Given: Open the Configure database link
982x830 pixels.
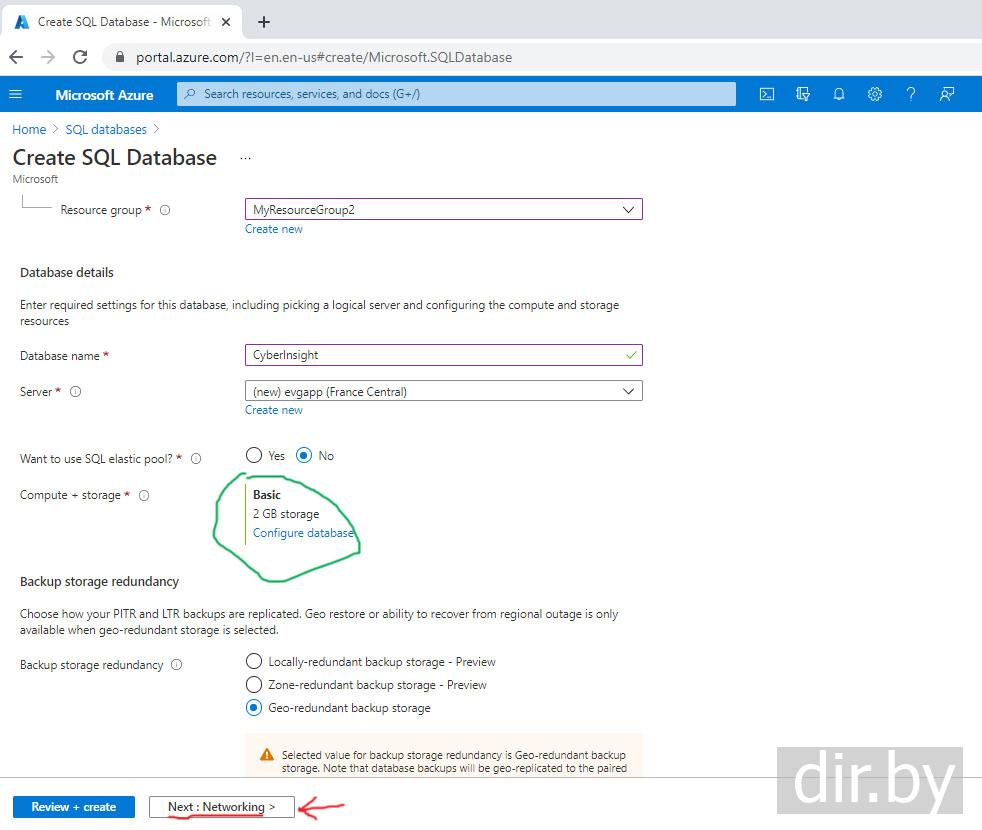Looking at the screenshot, I should 303,532.
